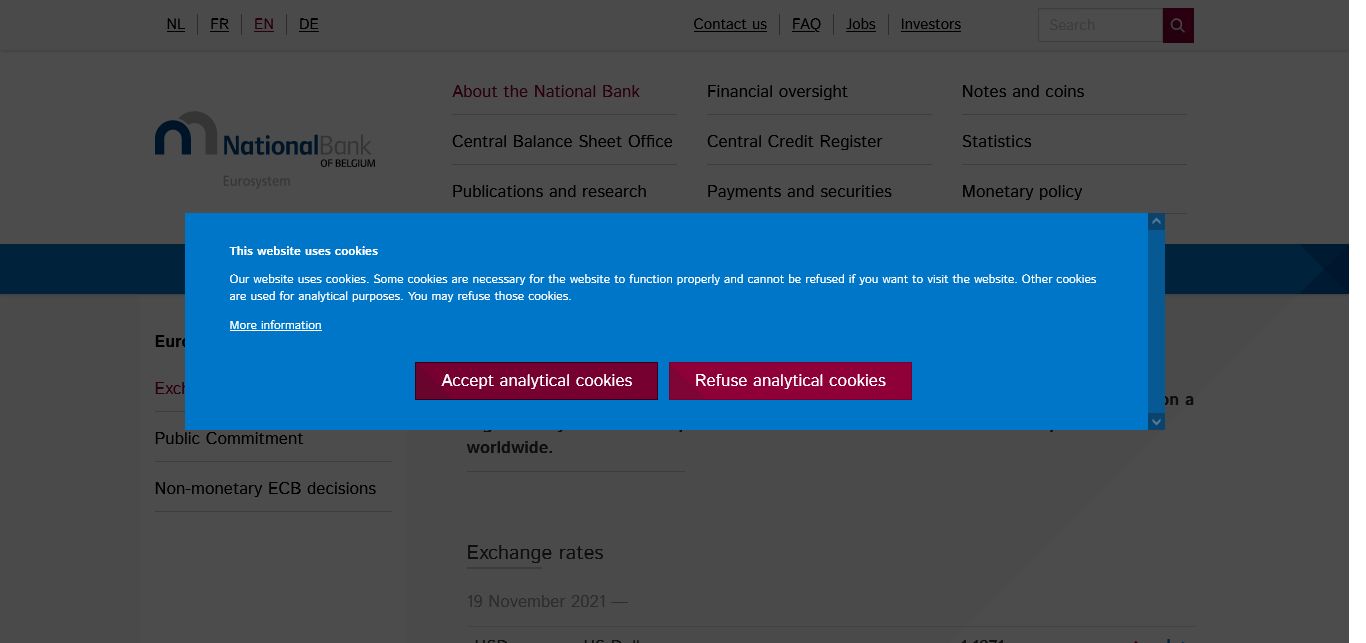Switch language to NL

[176, 24]
